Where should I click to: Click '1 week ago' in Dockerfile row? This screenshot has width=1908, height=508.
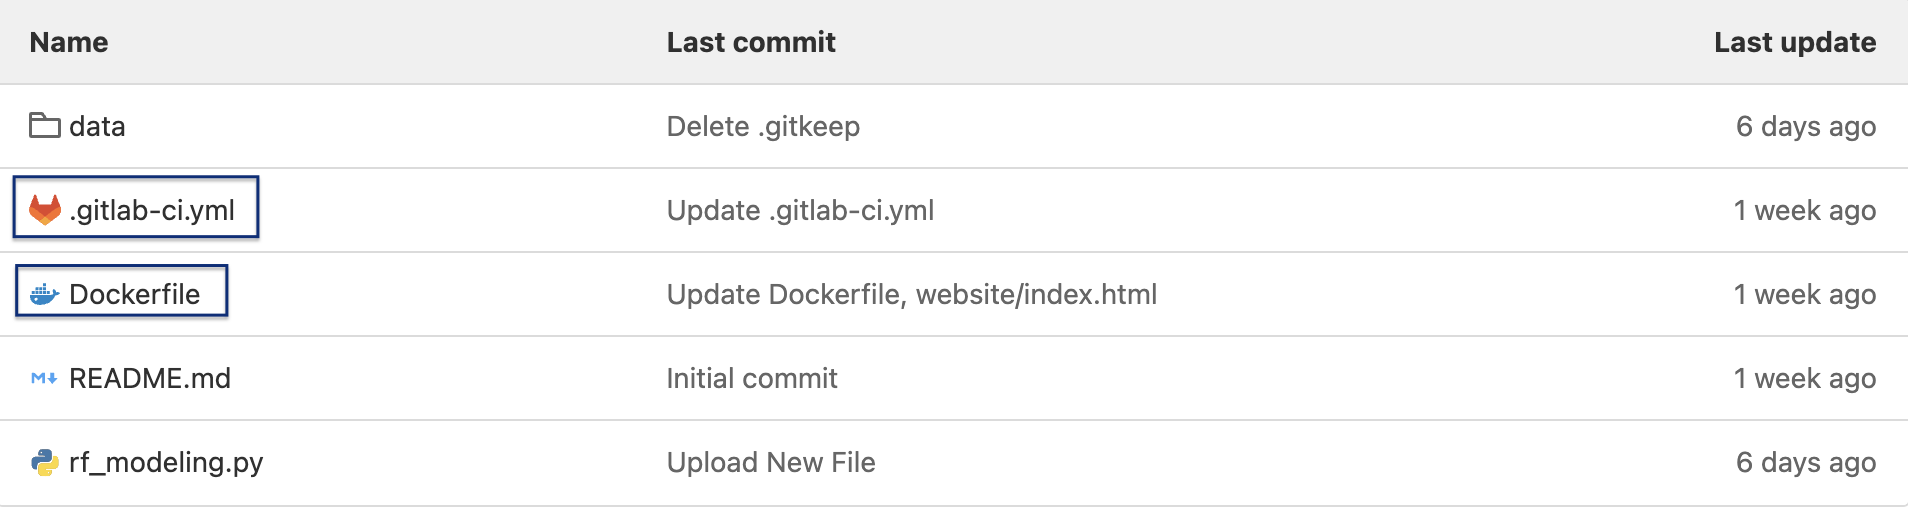click(1805, 294)
